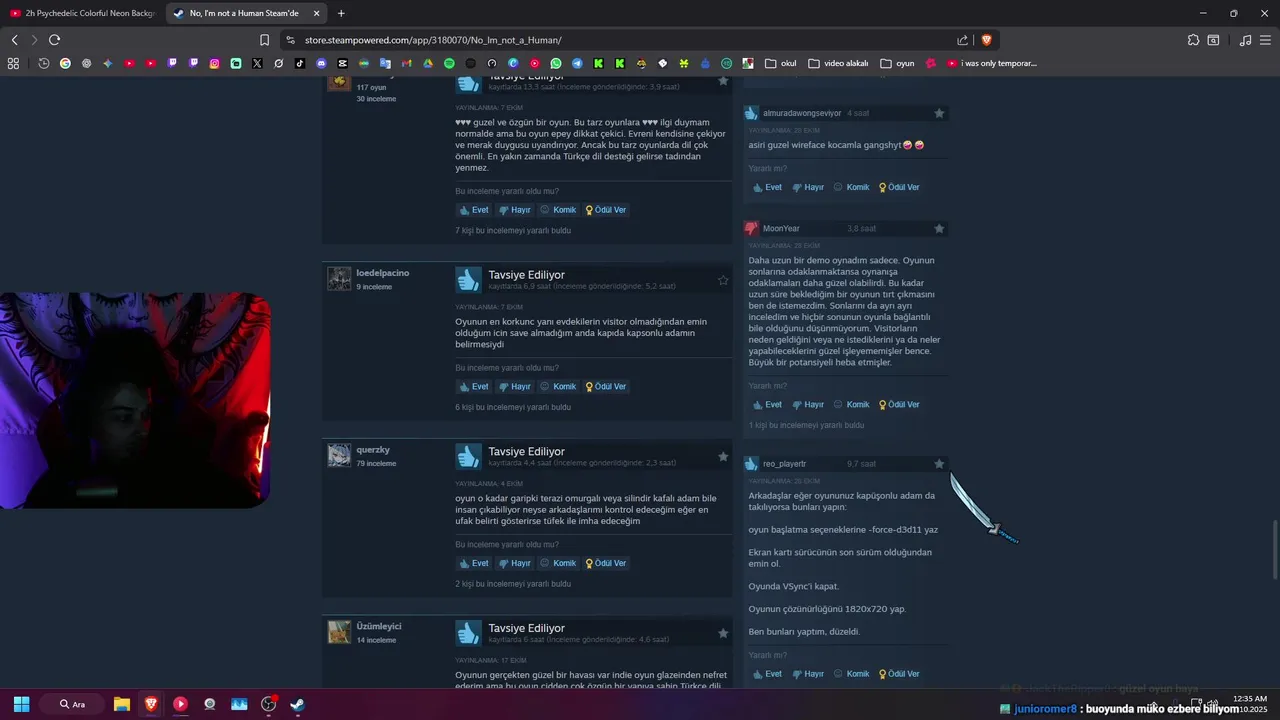Open the 'video alakalı' bookmarks folder
Viewport: 1280px width, 720px height.
[838, 63]
